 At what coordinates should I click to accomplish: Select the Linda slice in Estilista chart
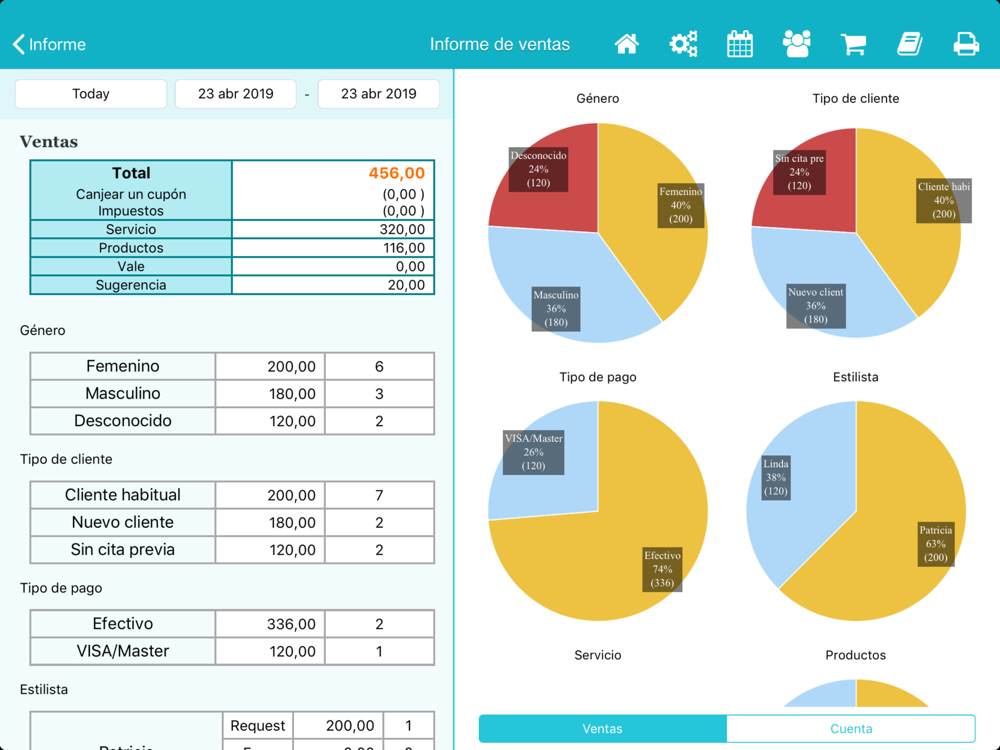pos(776,477)
